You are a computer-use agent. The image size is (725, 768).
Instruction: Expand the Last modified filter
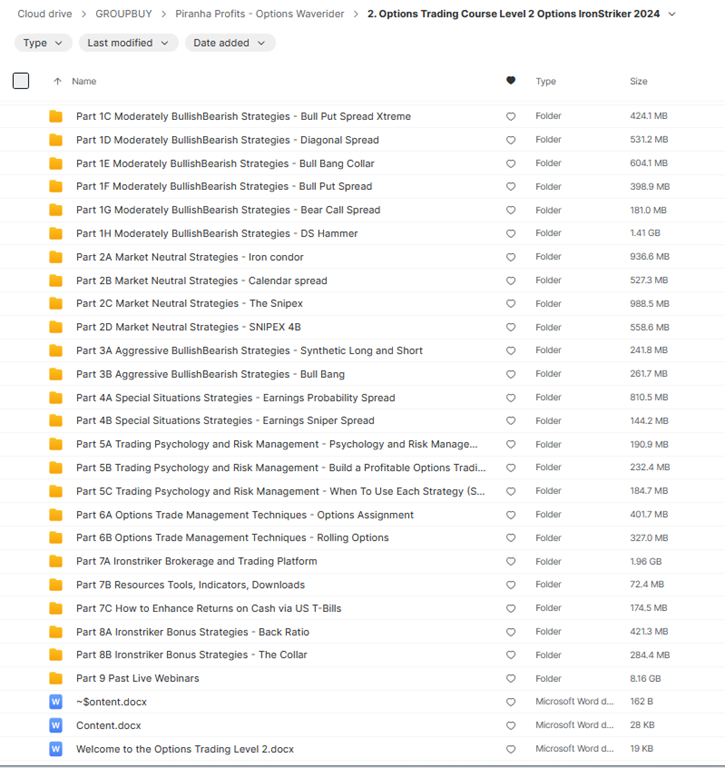pyautogui.click(x=126, y=43)
